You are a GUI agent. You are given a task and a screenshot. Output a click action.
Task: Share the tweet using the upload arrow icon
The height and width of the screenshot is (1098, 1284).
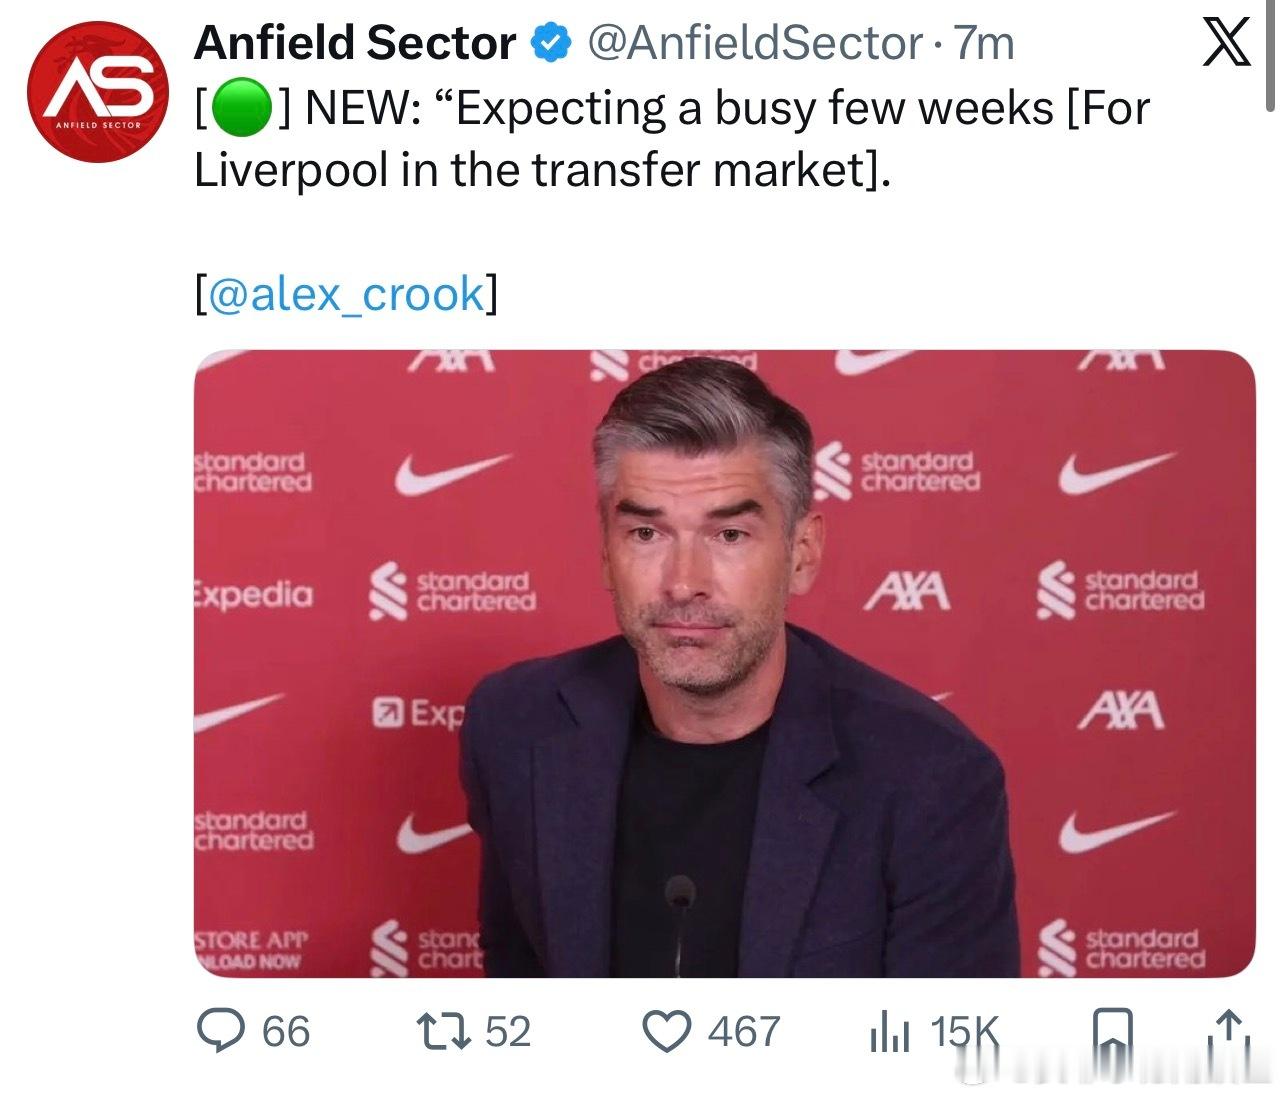[x=1230, y=1031]
